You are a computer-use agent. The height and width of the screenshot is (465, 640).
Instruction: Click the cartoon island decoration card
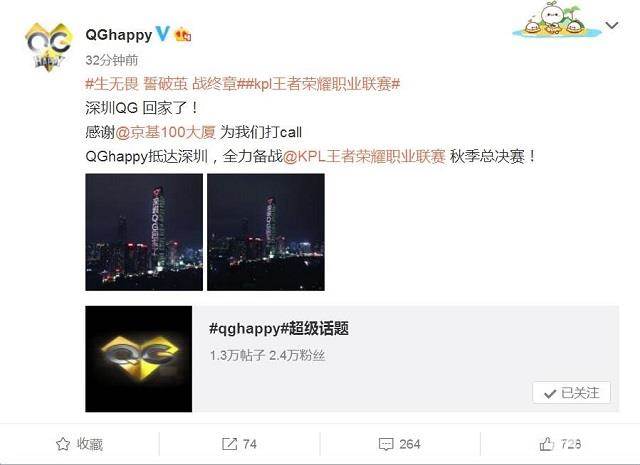tap(557, 19)
